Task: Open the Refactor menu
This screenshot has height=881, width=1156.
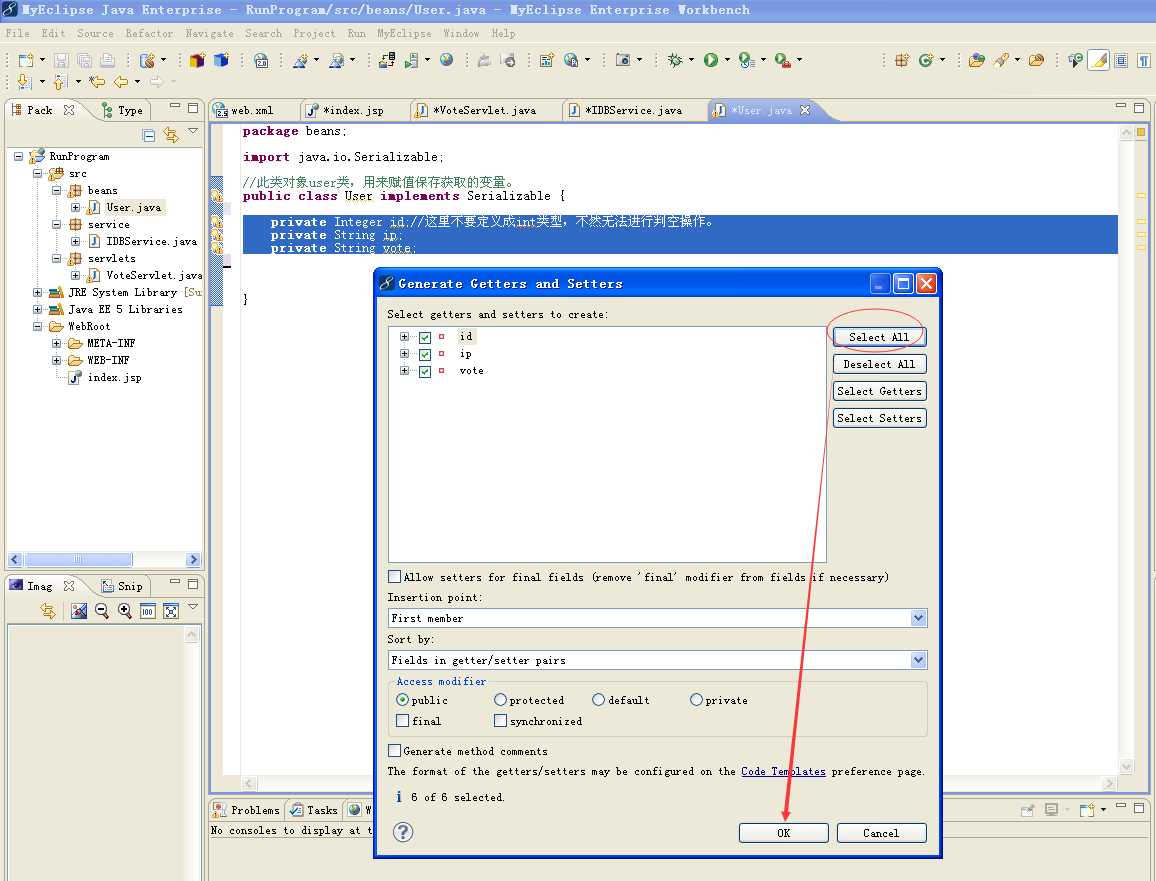Action: pos(149,33)
